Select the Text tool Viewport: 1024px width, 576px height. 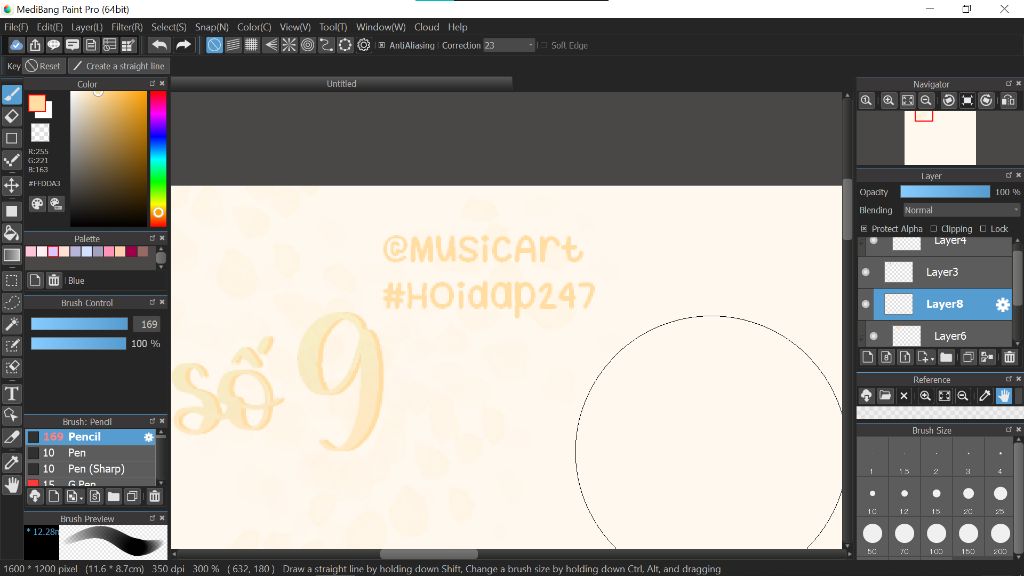[x=12, y=394]
